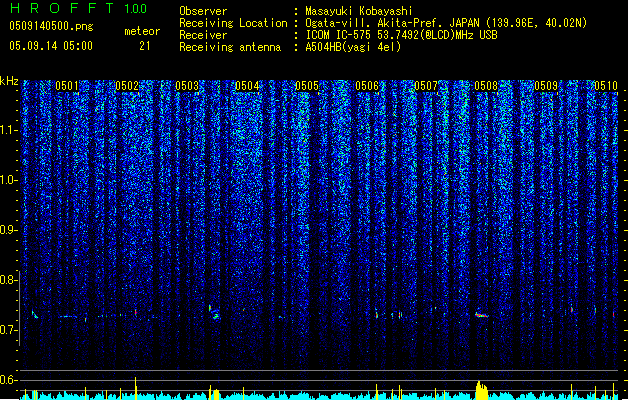Click the 1.1 kHz axis label
The height and width of the screenshot is (400, 629).
point(9,130)
